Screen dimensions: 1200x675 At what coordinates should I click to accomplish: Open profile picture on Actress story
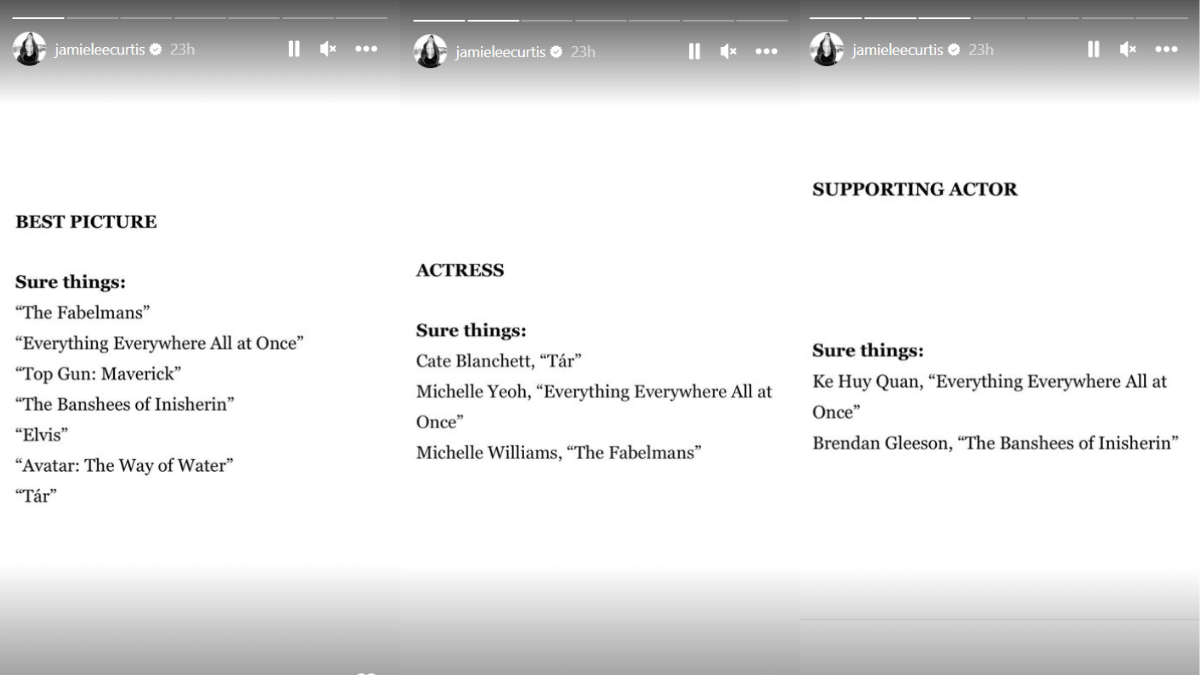[x=430, y=51]
